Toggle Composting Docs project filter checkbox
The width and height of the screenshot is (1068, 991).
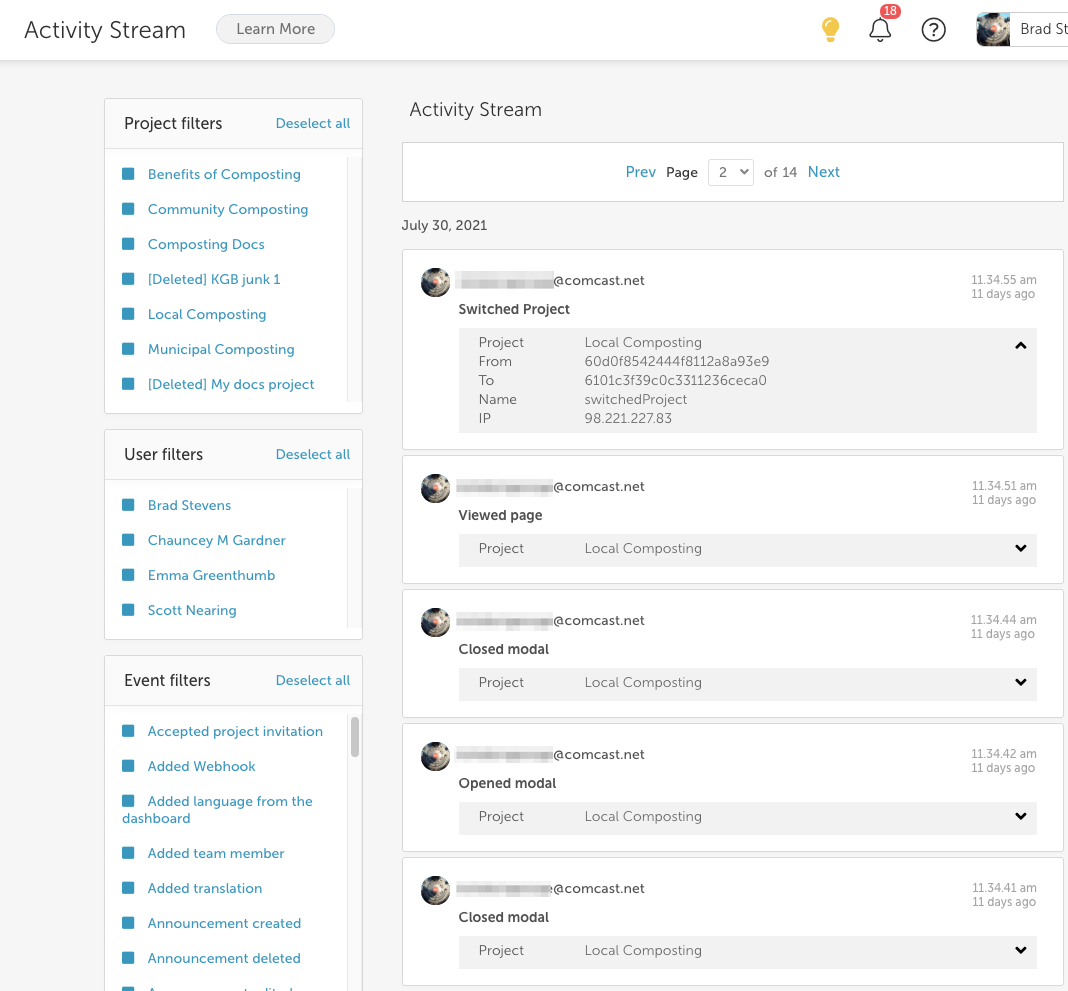click(x=128, y=243)
